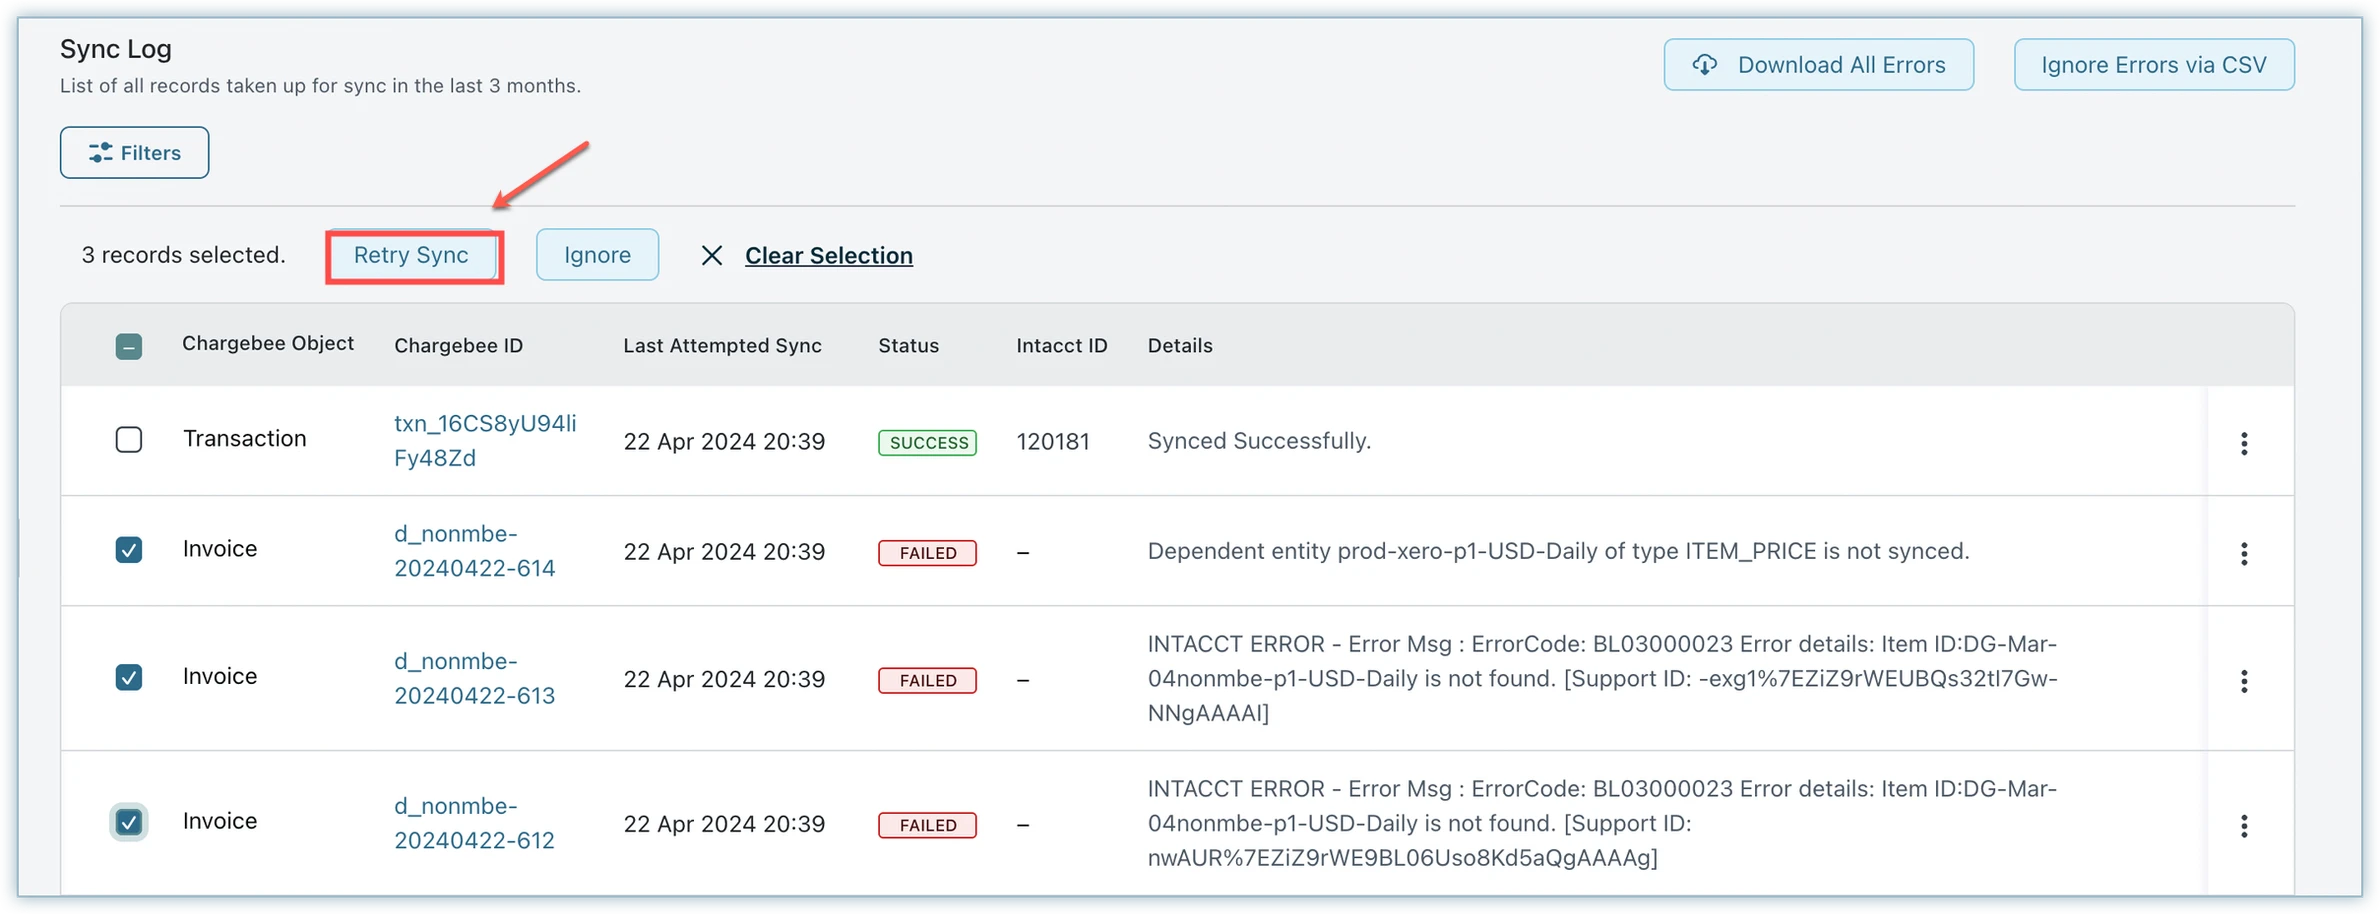
Task: Check the Transaction row checkbox
Action: click(129, 440)
